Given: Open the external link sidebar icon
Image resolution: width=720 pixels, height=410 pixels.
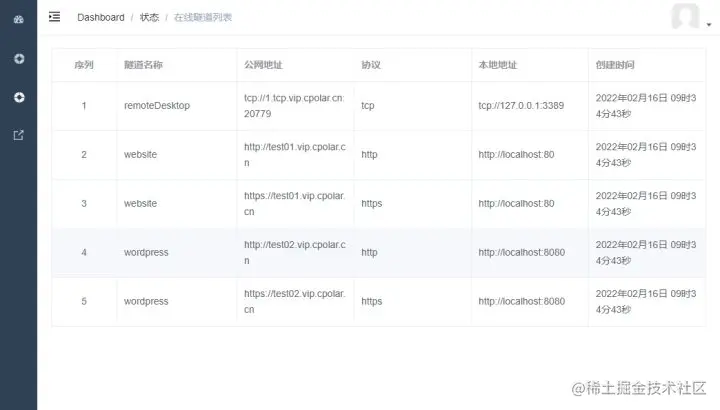Looking at the screenshot, I should [18, 135].
